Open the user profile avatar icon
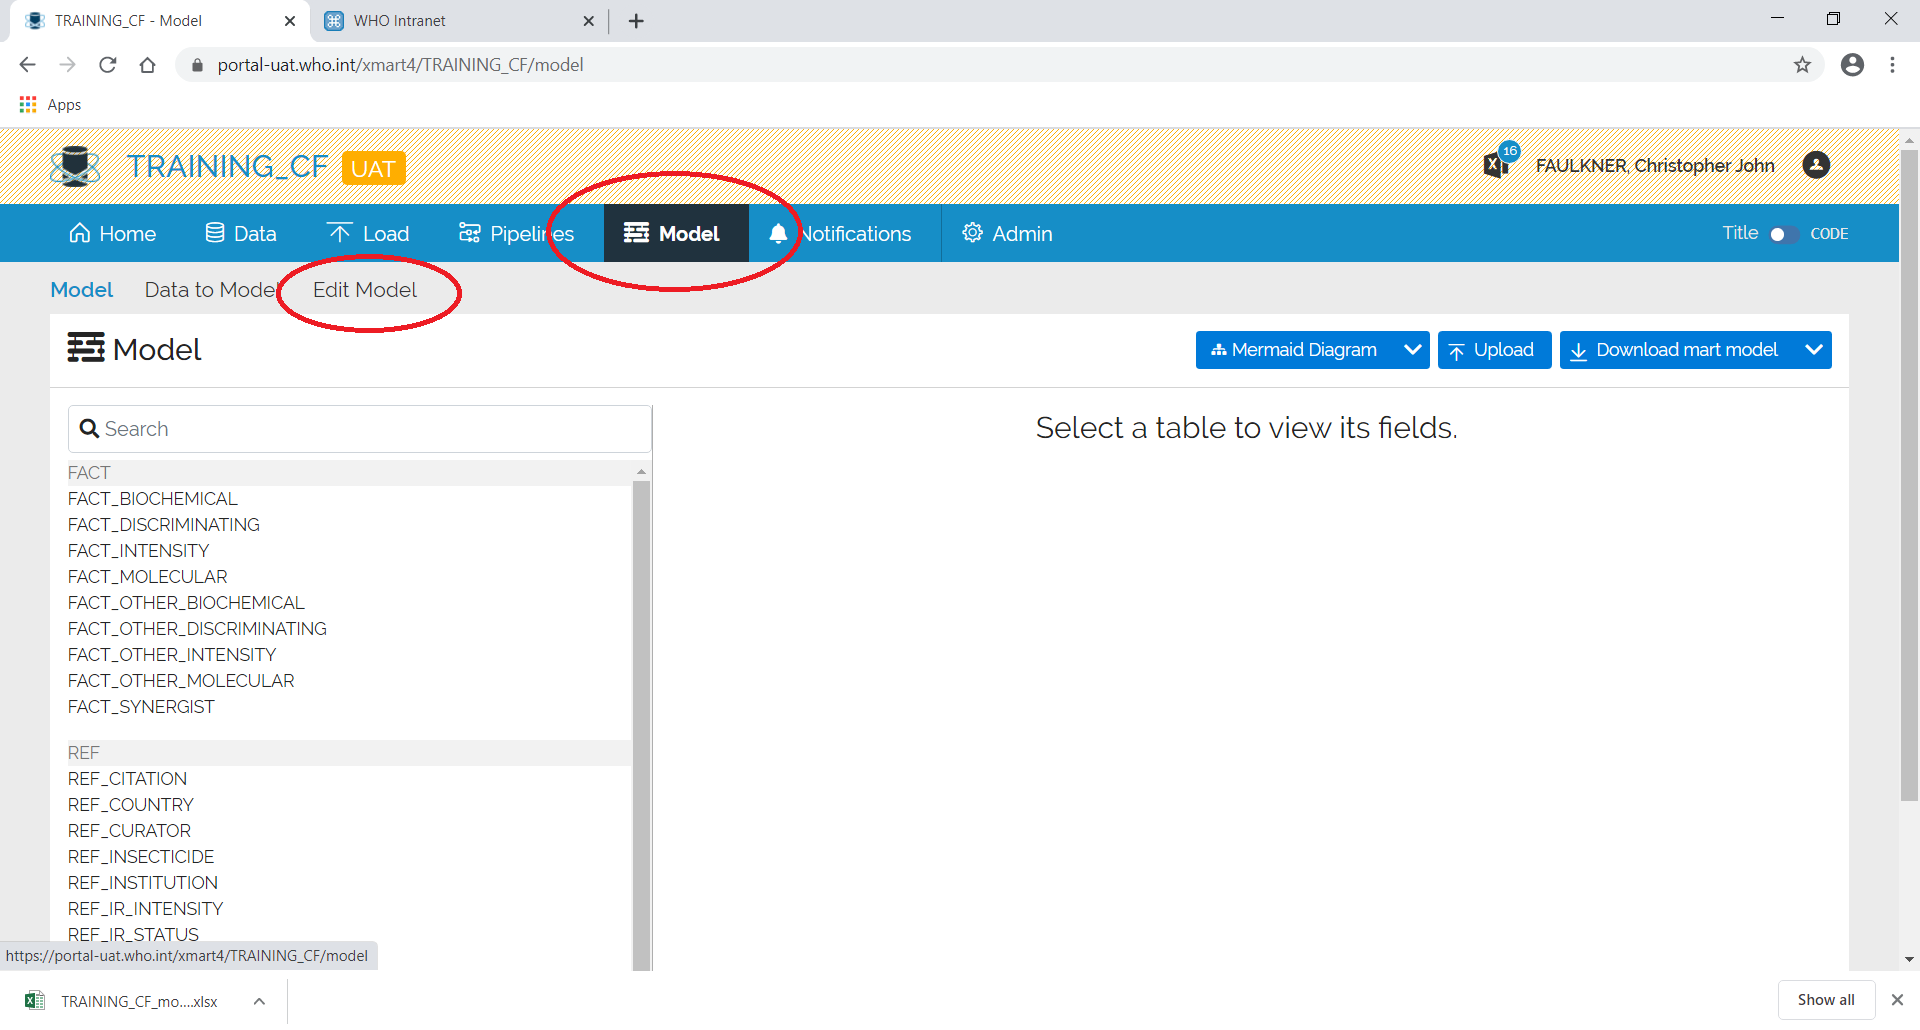Image resolution: width=1920 pixels, height=1030 pixels. pos(1816,165)
